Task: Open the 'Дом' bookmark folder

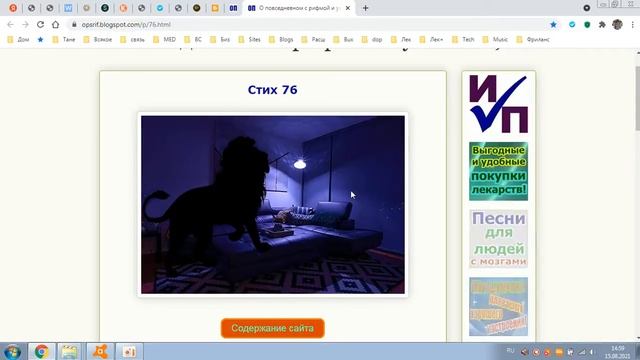Action: pyautogui.click(x=18, y=40)
